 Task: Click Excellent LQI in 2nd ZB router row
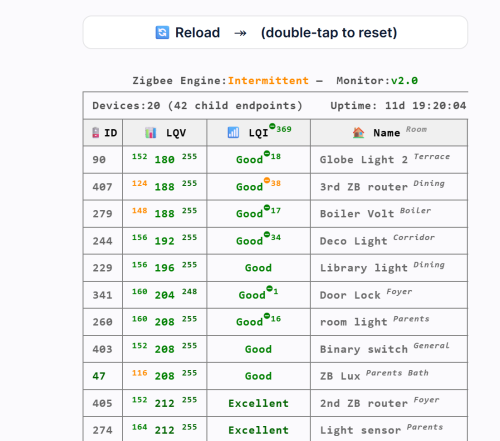point(258,404)
